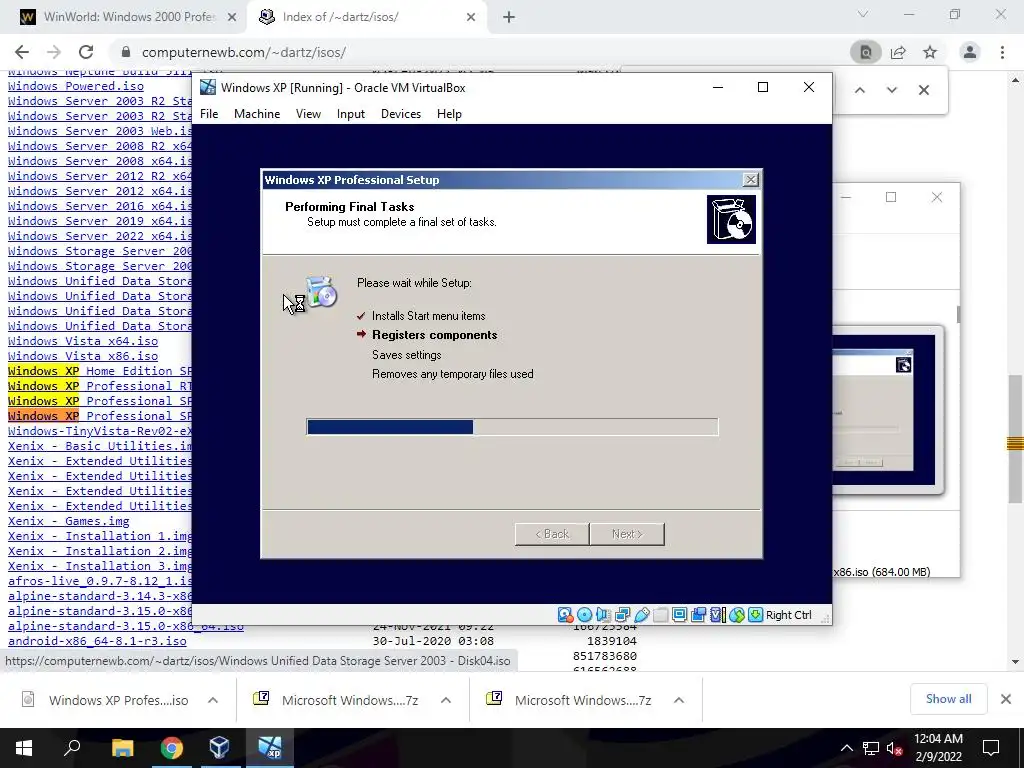Click the mouse integration indicator icon
This screenshot has height=768, width=1024.
(737, 615)
